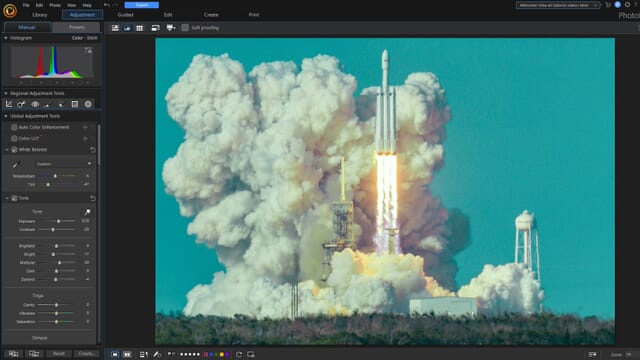Switch to the Library module
640x360 pixels.
click(x=40, y=15)
